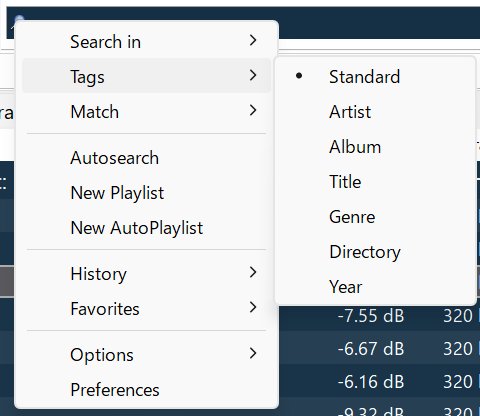Click 320 in the -6.67 dB row
The image size is (480, 416).
[x=458, y=349]
